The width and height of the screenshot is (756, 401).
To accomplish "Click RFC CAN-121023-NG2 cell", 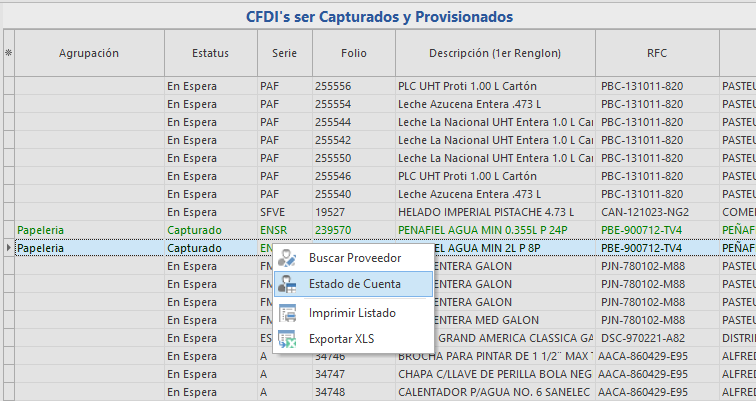I will pyautogui.click(x=657, y=212).
